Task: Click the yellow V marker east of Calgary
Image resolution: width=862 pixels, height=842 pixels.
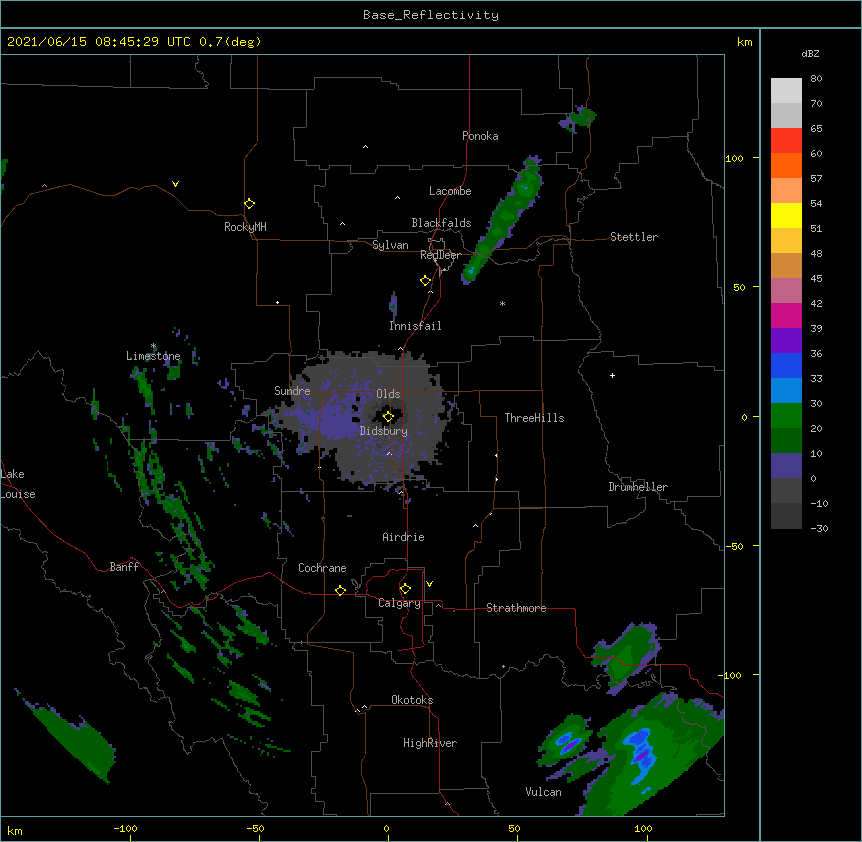Action: click(x=429, y=584)
